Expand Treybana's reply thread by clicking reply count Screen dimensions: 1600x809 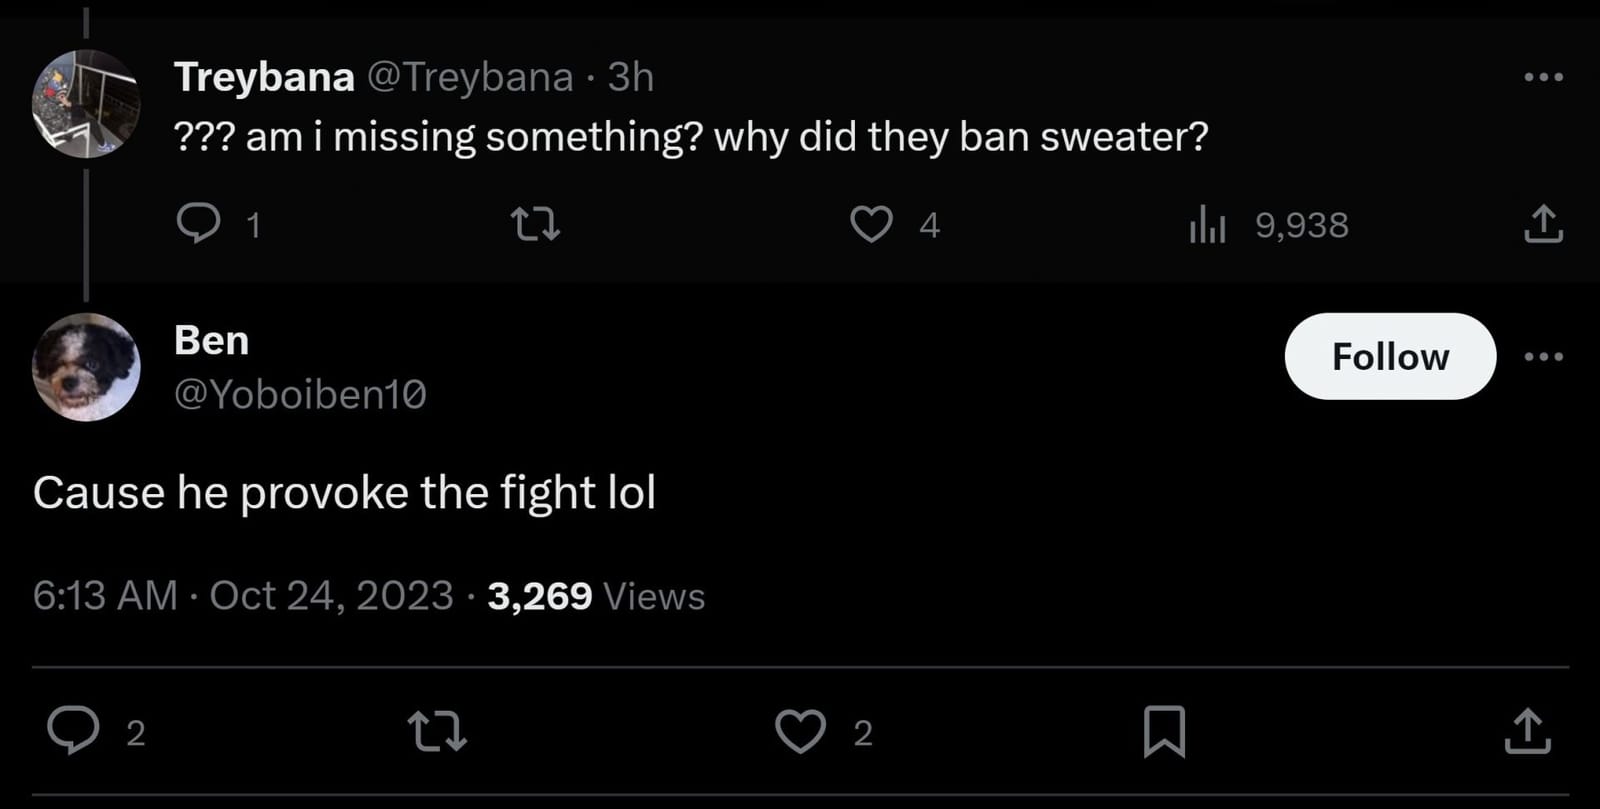[x=254, y=224]
